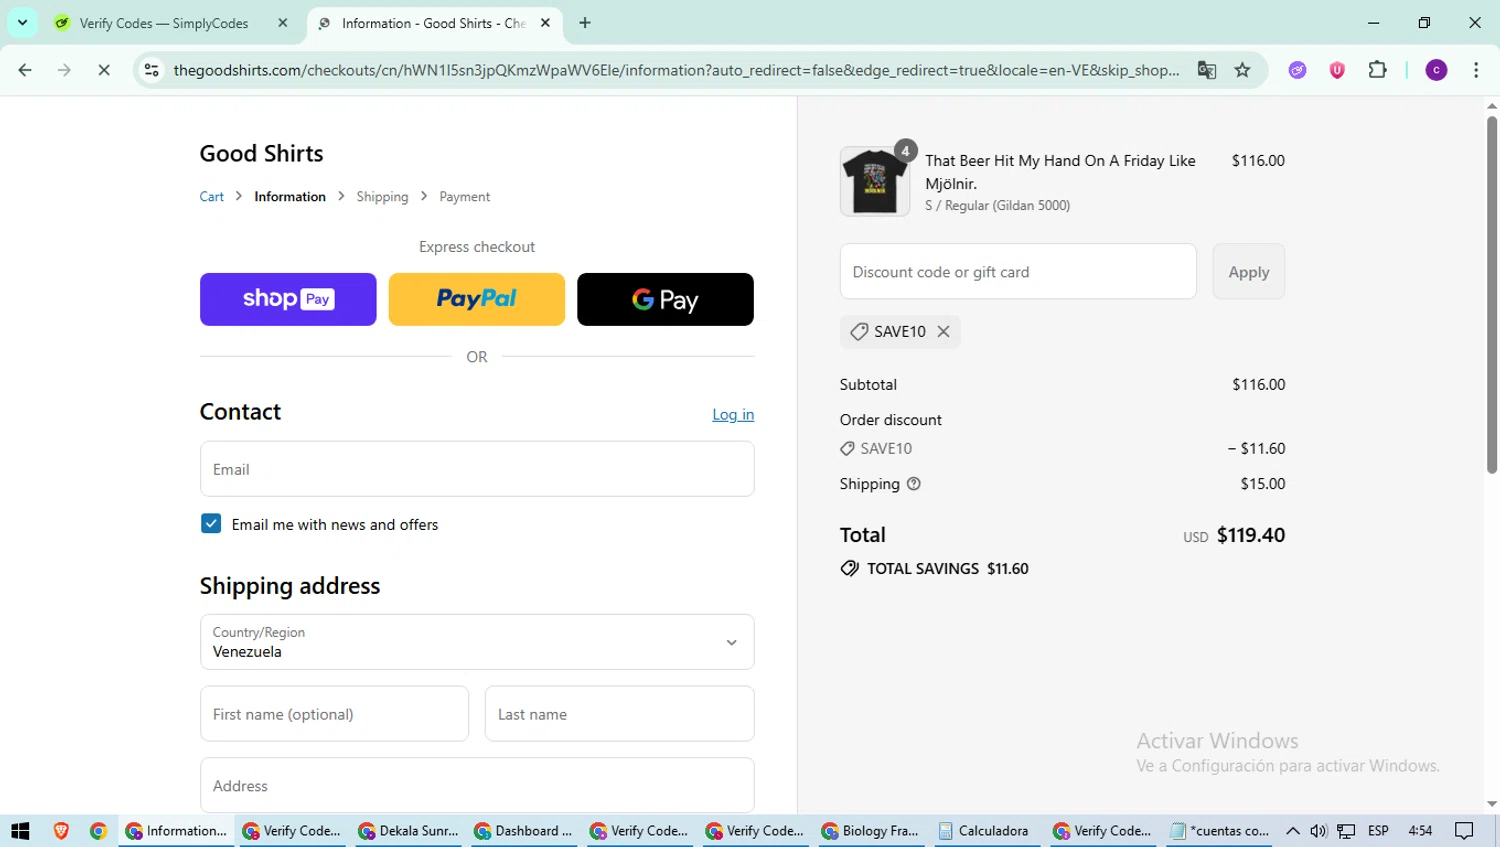
Task: Open the purple SimplyCodes extension icon
Action: coord(1297,70)
